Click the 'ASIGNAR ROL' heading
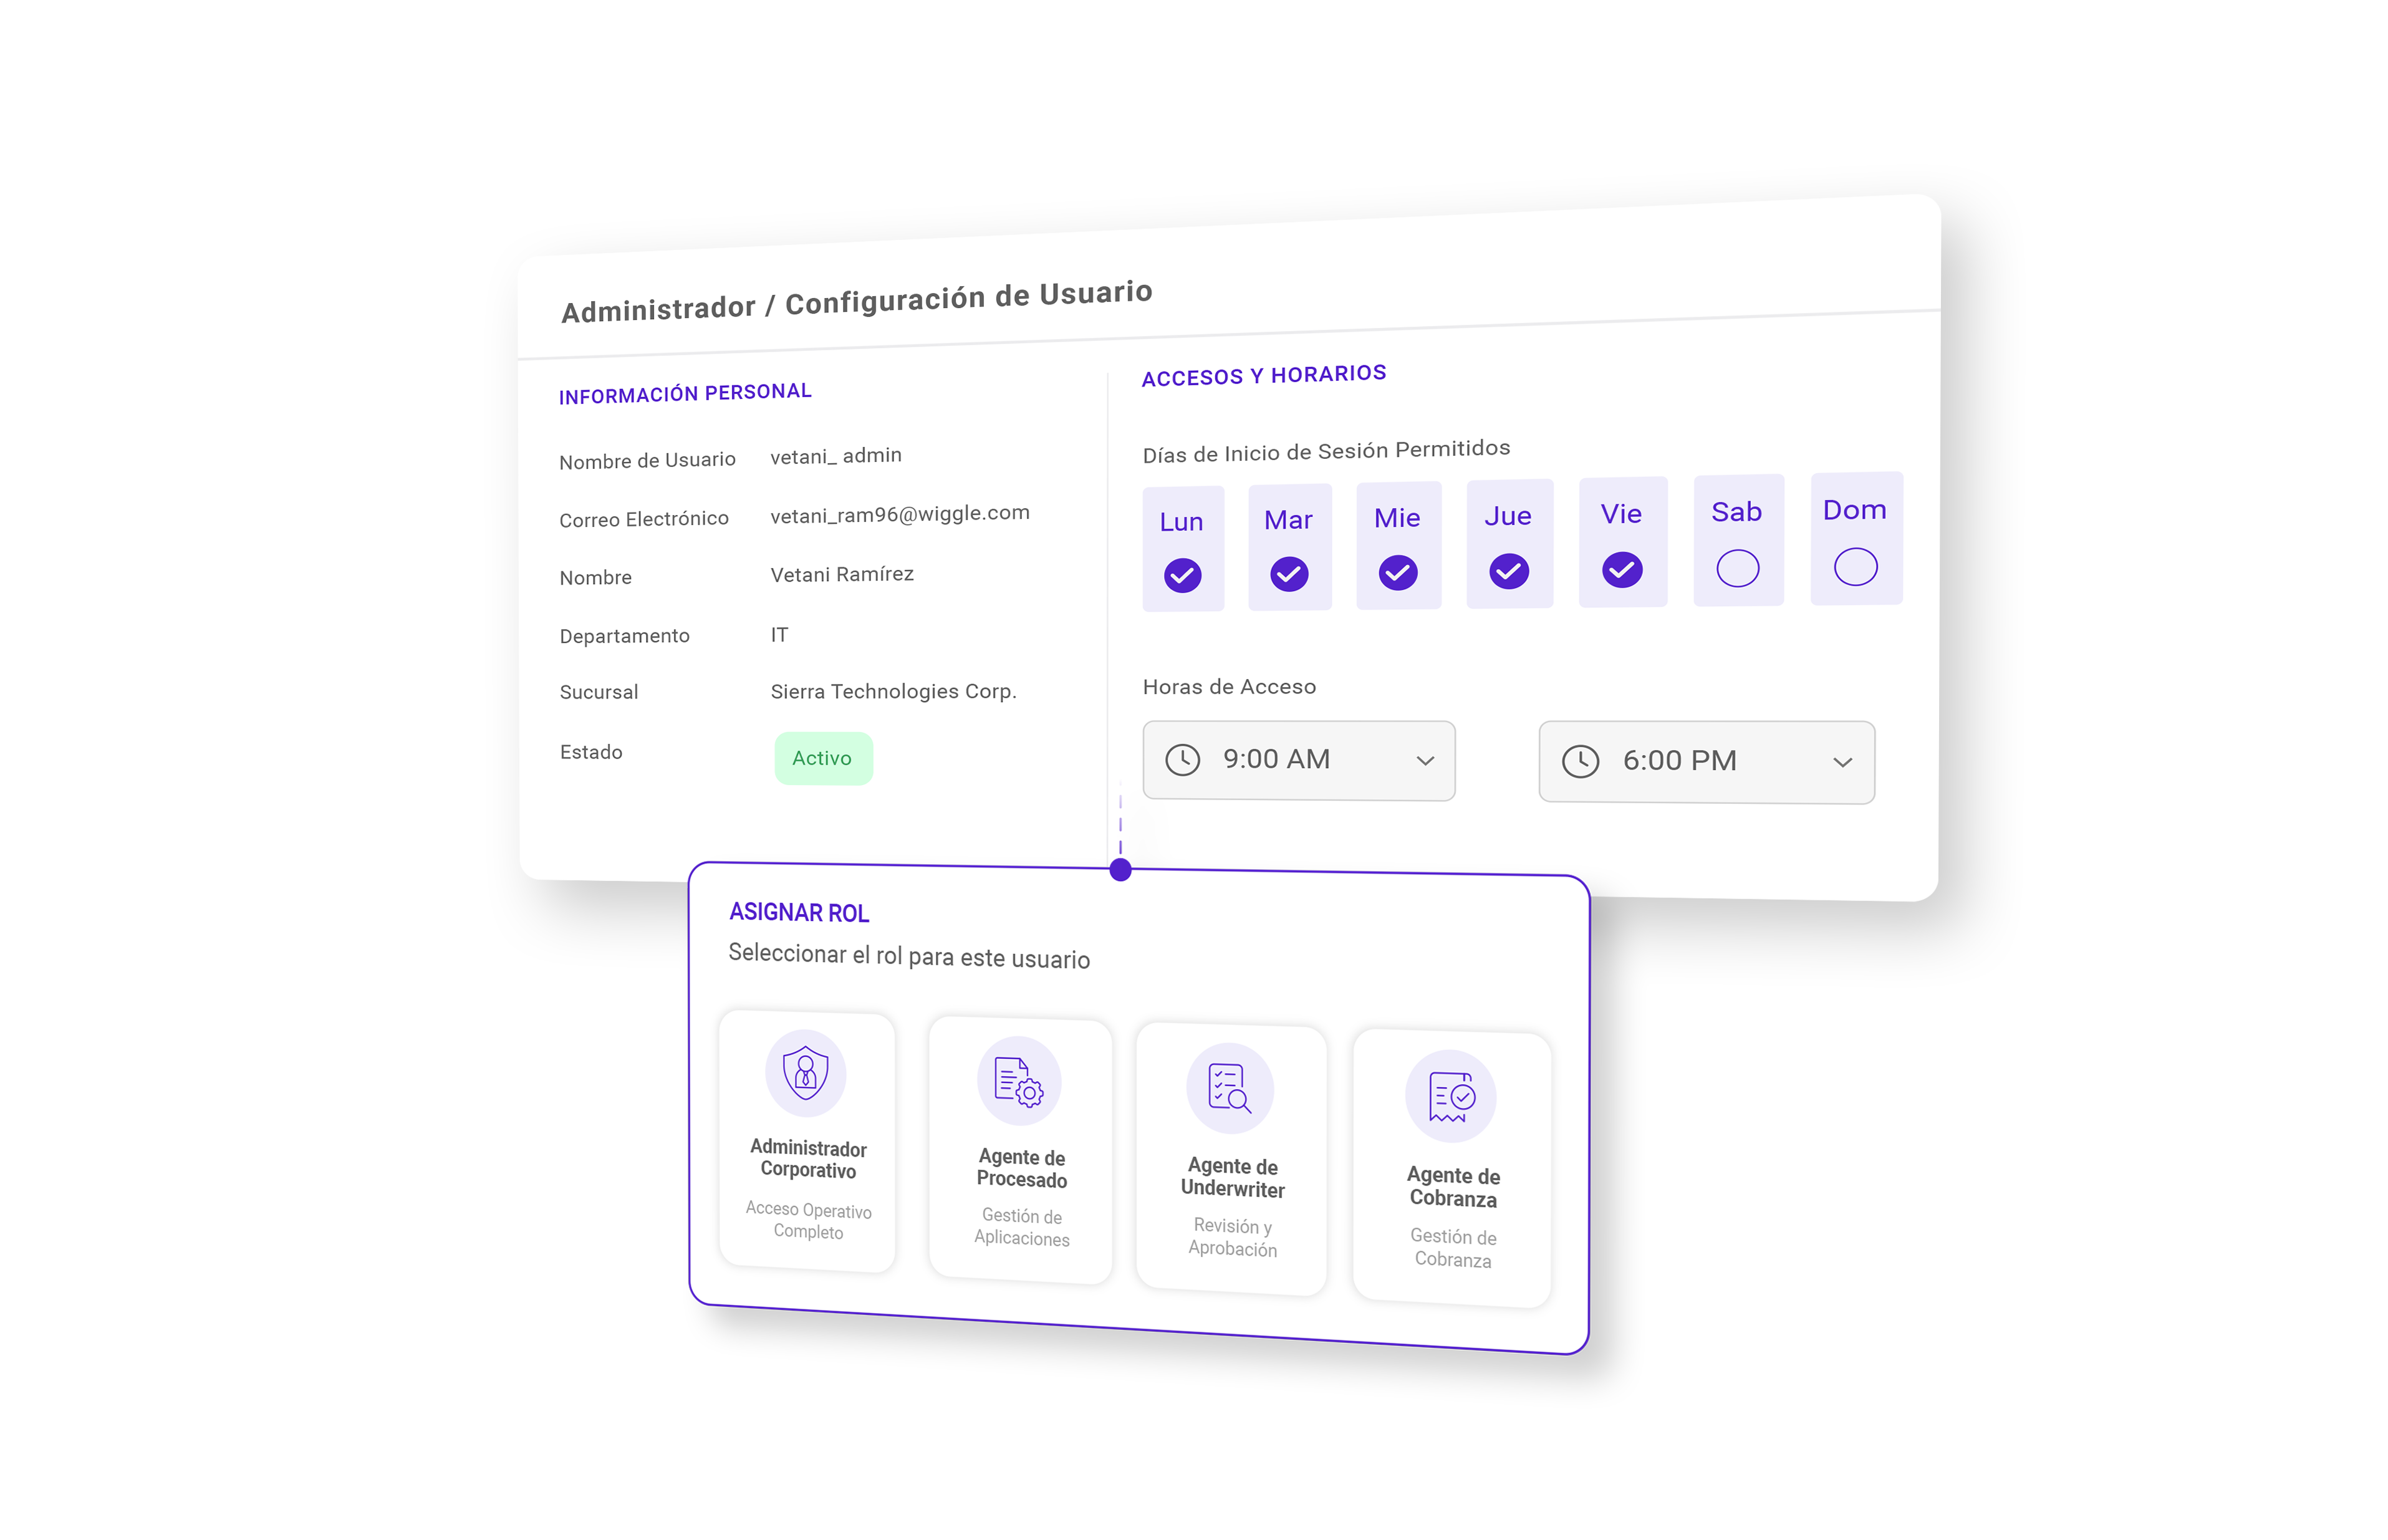Image resolution: width=2388 pixels, height=1540 pixels. click(x=799, y=912)
